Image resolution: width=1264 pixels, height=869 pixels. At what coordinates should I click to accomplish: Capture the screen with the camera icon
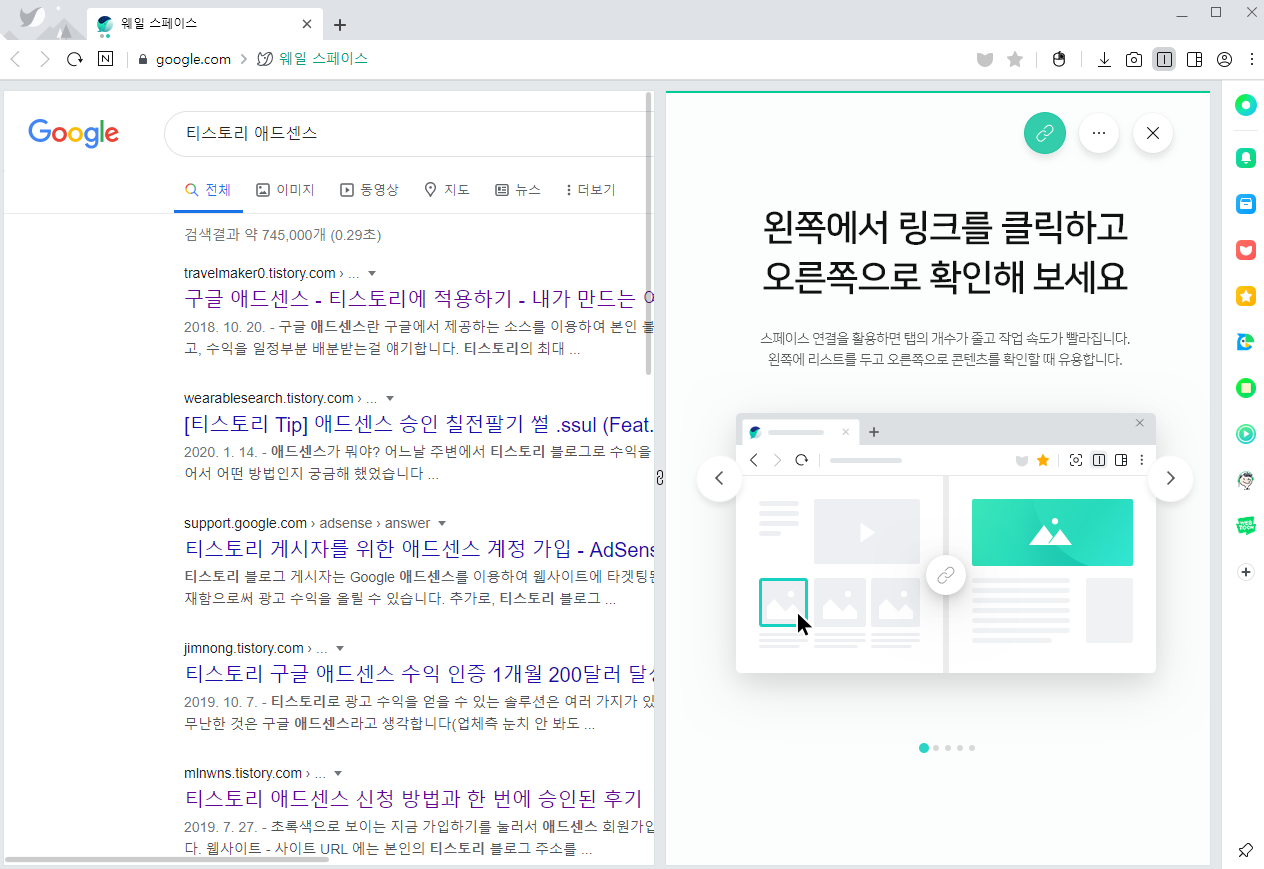tap(1134, 60)
